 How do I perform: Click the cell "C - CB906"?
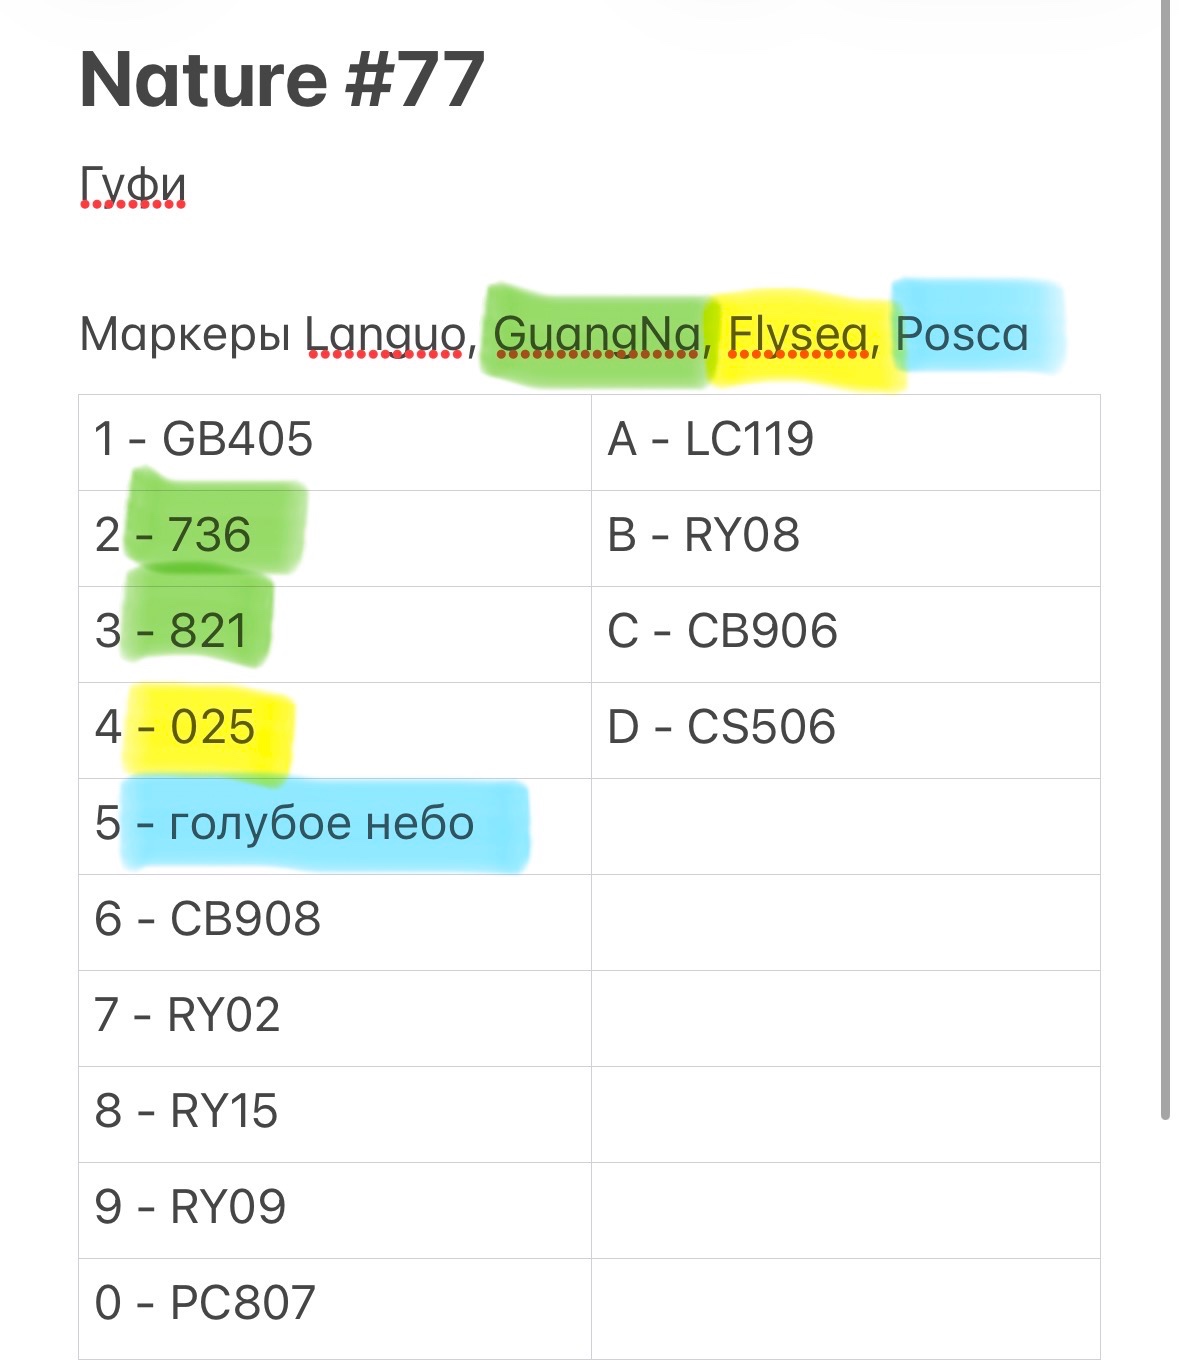846,634
